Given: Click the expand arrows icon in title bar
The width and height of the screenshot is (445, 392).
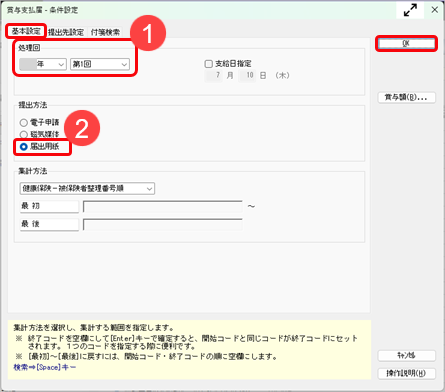Looking at the screenshot, I should click(x=410, y=10).
